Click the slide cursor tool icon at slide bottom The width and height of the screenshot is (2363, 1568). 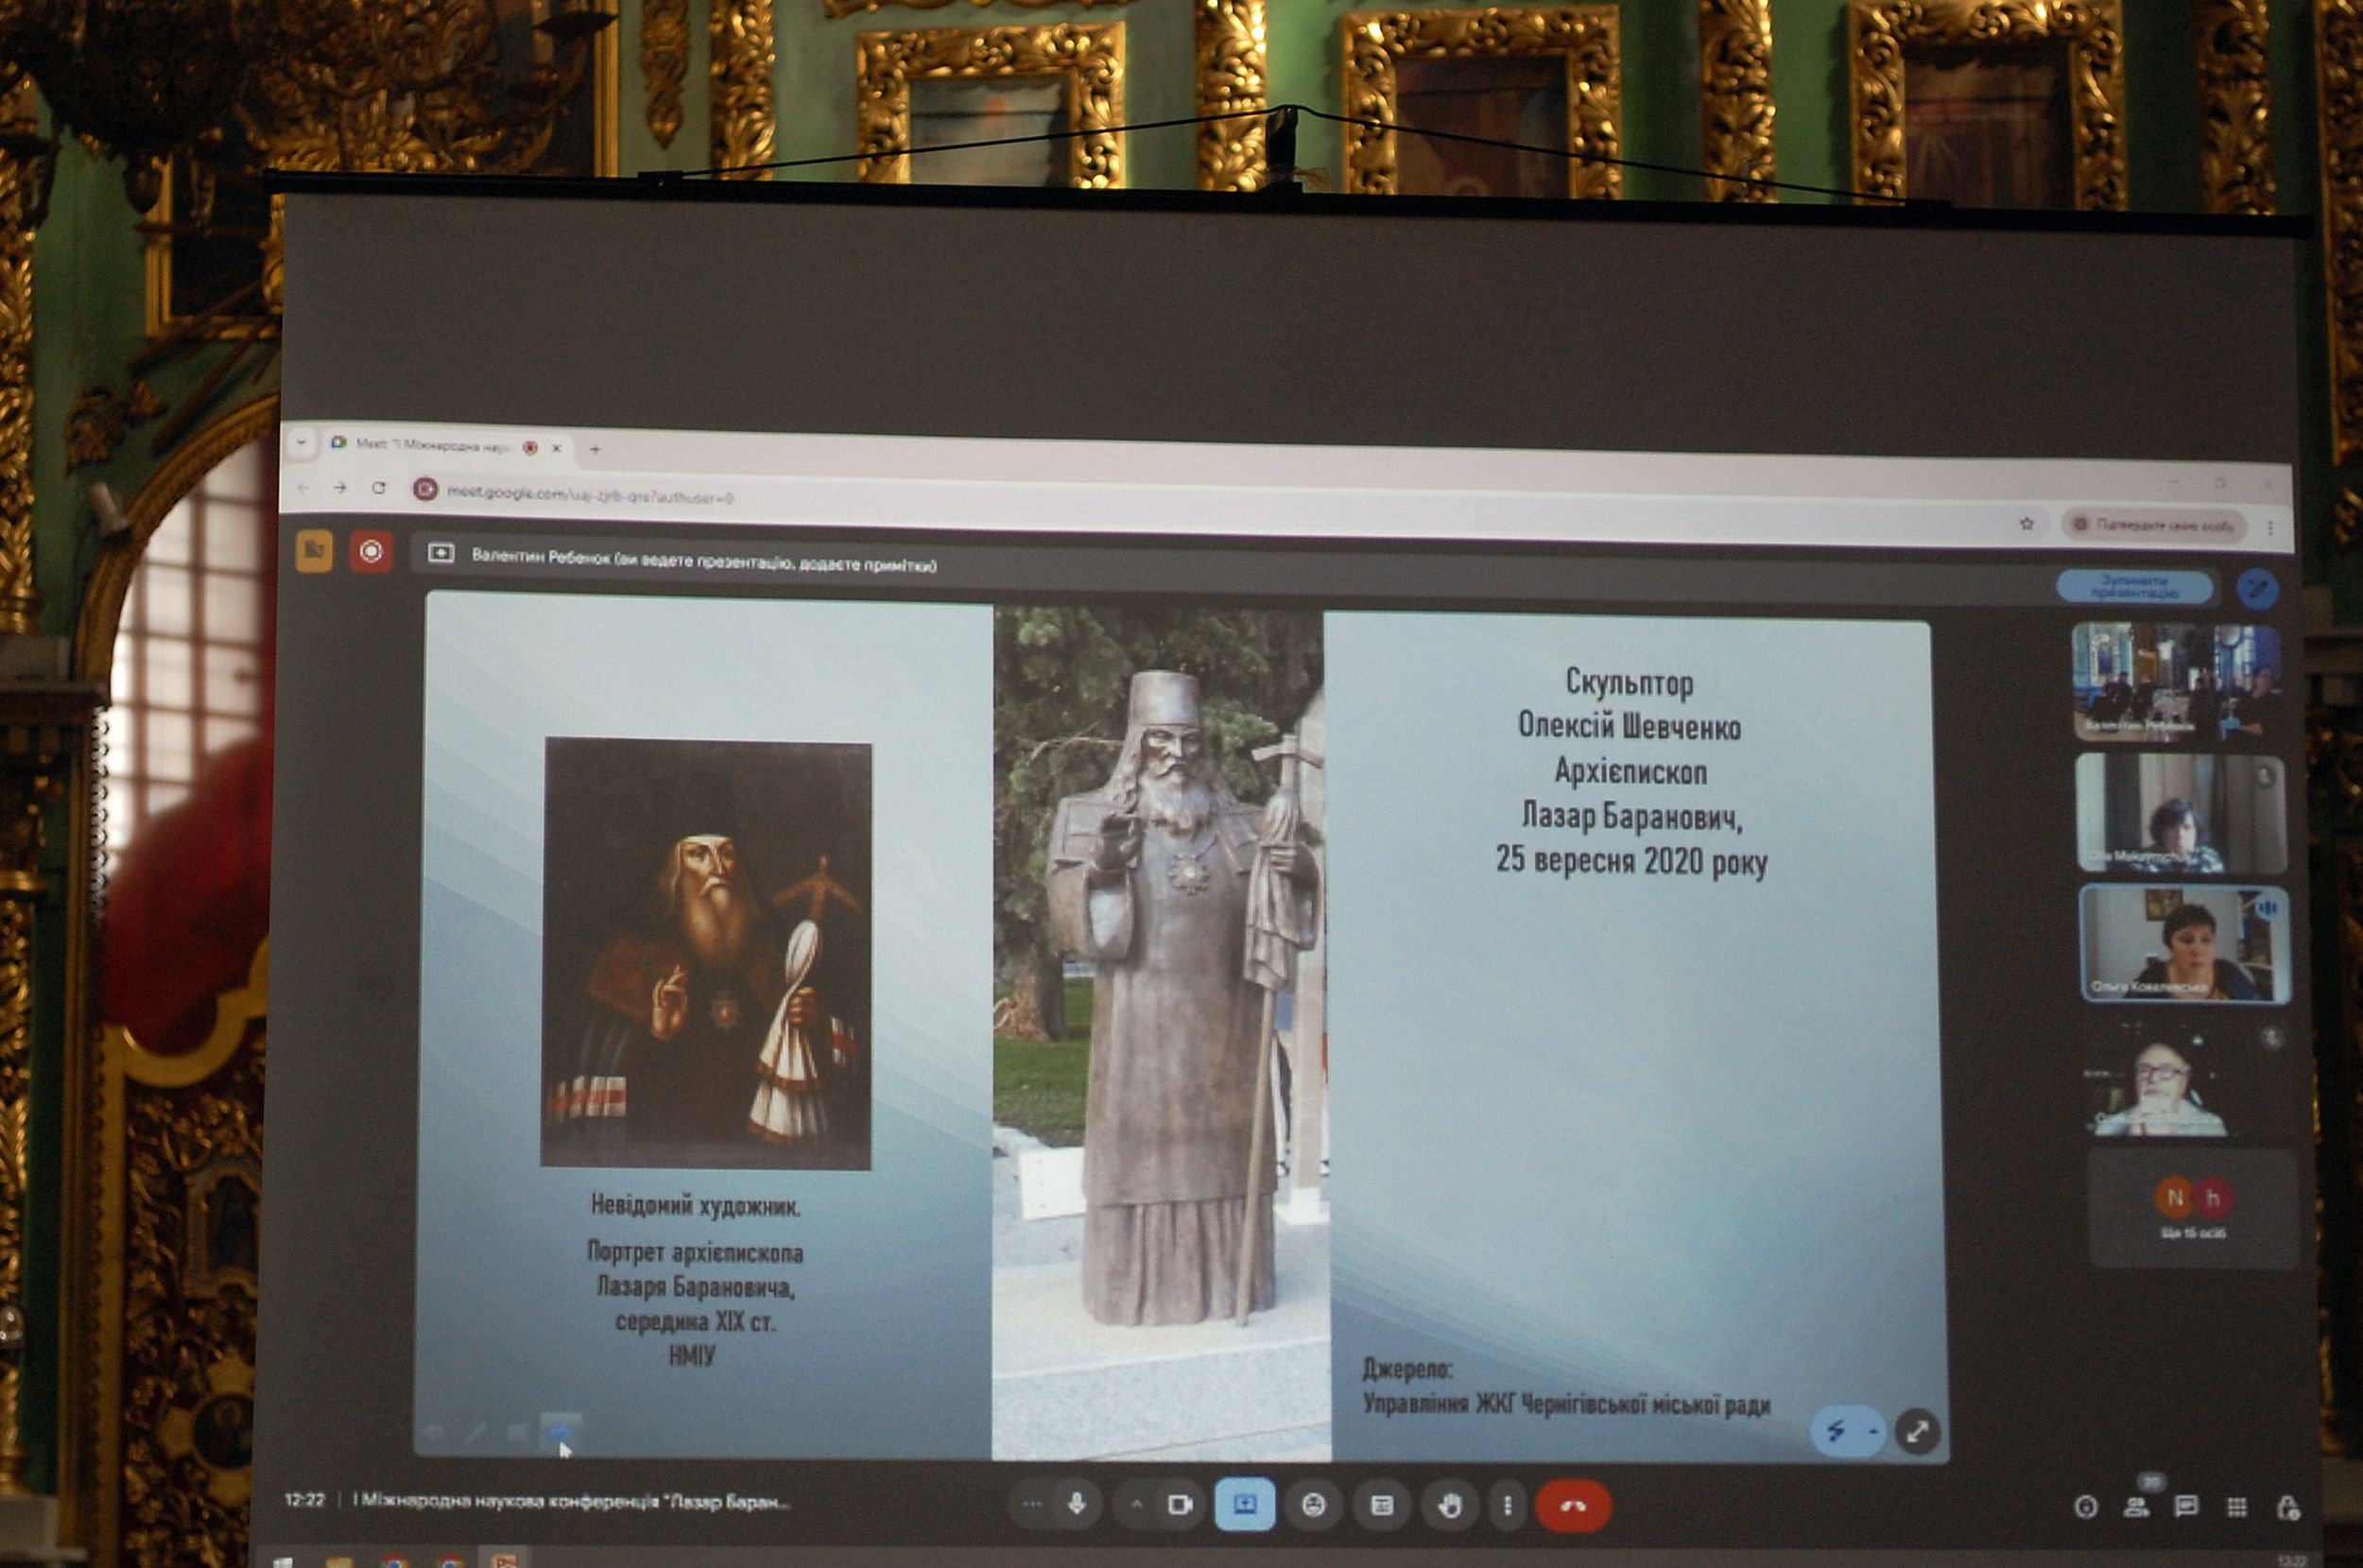click(560, 1434)
